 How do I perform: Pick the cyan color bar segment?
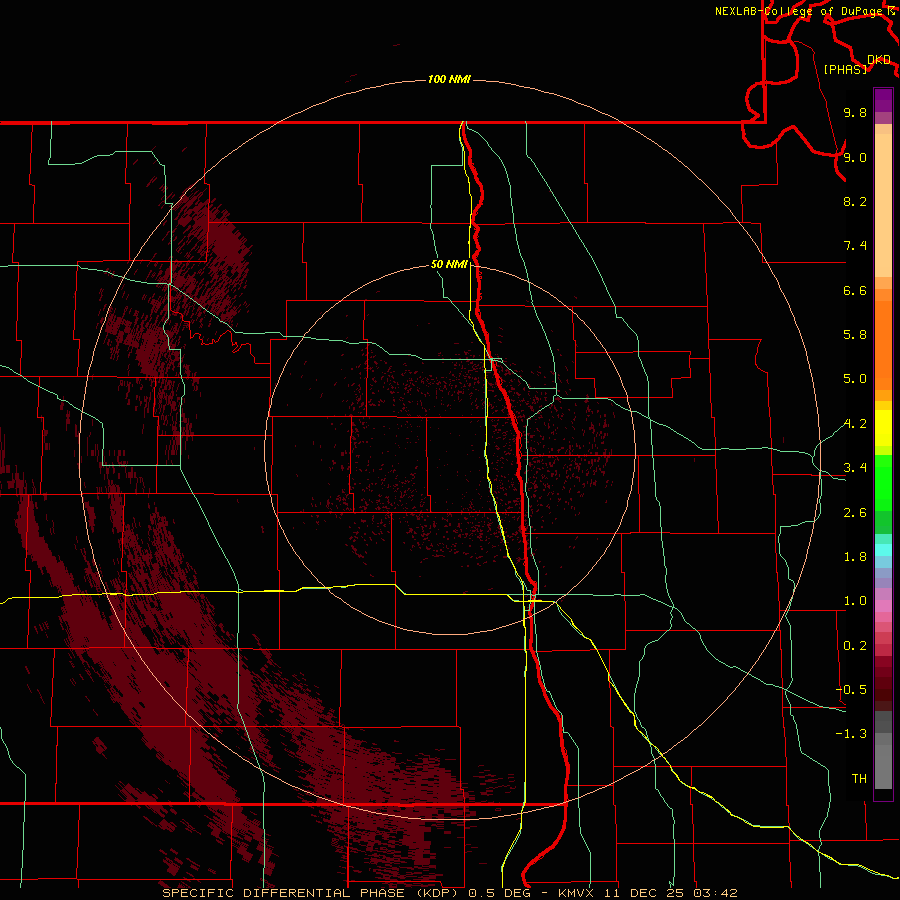coord(883,550)
